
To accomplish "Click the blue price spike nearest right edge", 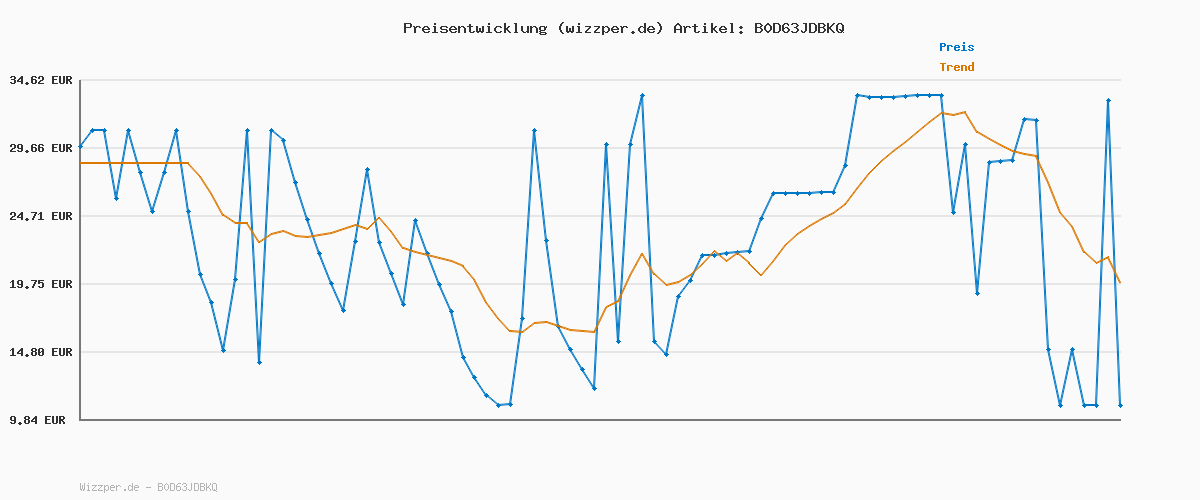I will (x=1108, y=100).
